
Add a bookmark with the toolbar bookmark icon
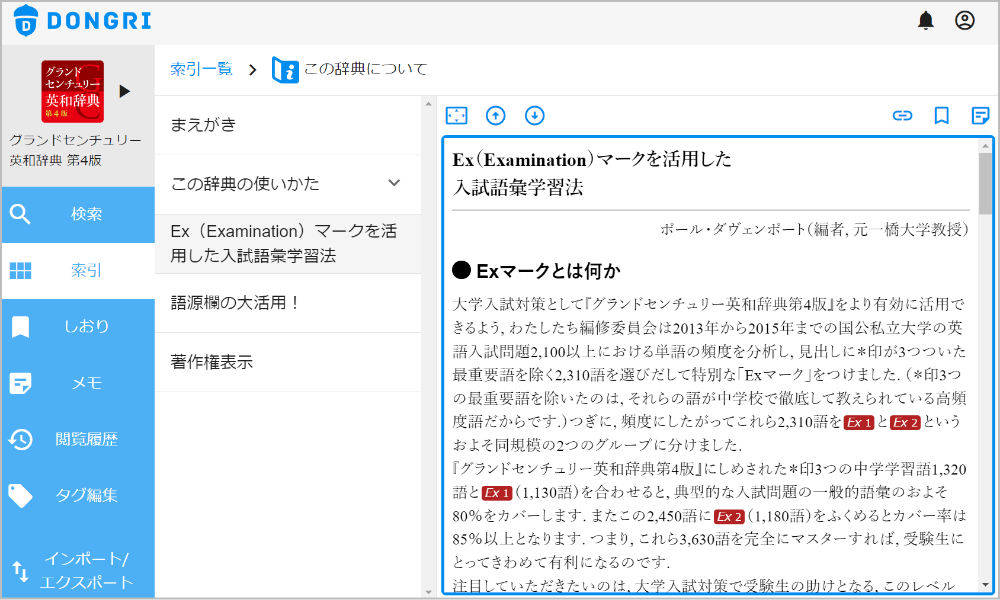click(941, 115)
